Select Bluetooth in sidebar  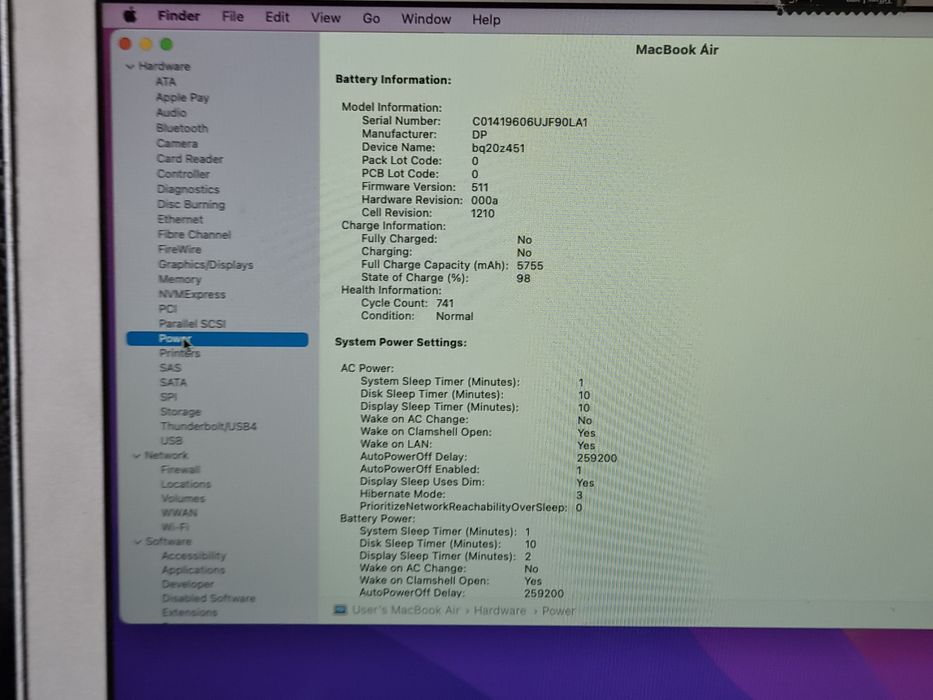[182, 128]
